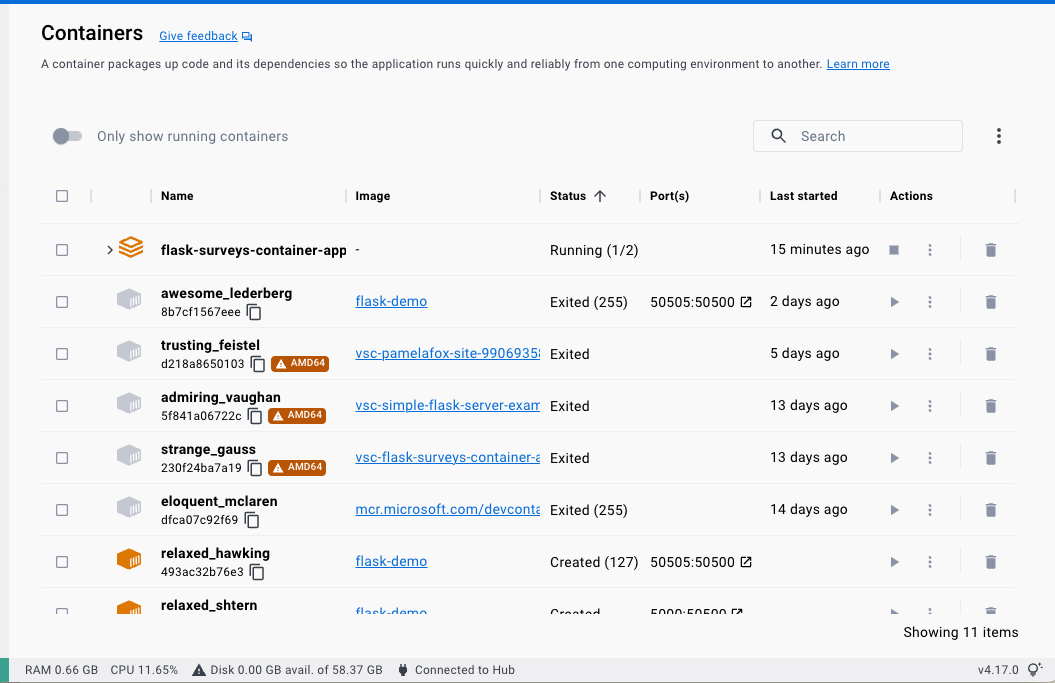The width and height of the screenshot is (1055, 683).
Task: Click the RAM usage indicator in status bar
Action: coord(61,669)
